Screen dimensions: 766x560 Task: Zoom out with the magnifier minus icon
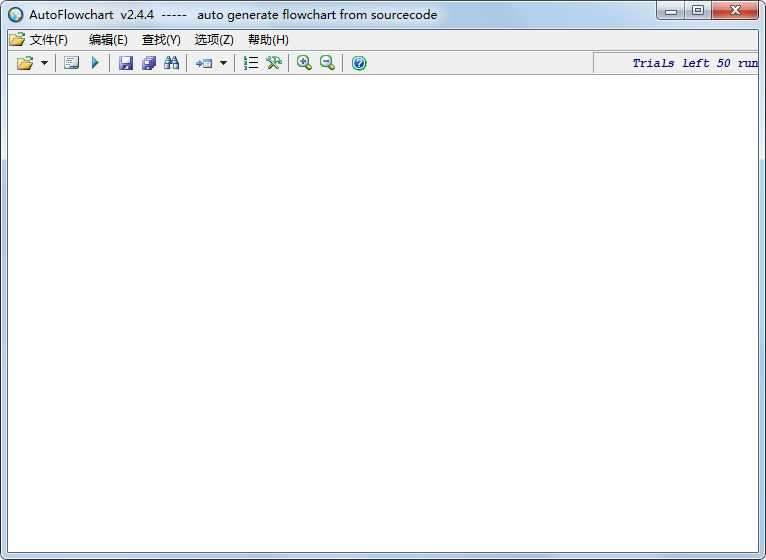(x=327, y=63)
